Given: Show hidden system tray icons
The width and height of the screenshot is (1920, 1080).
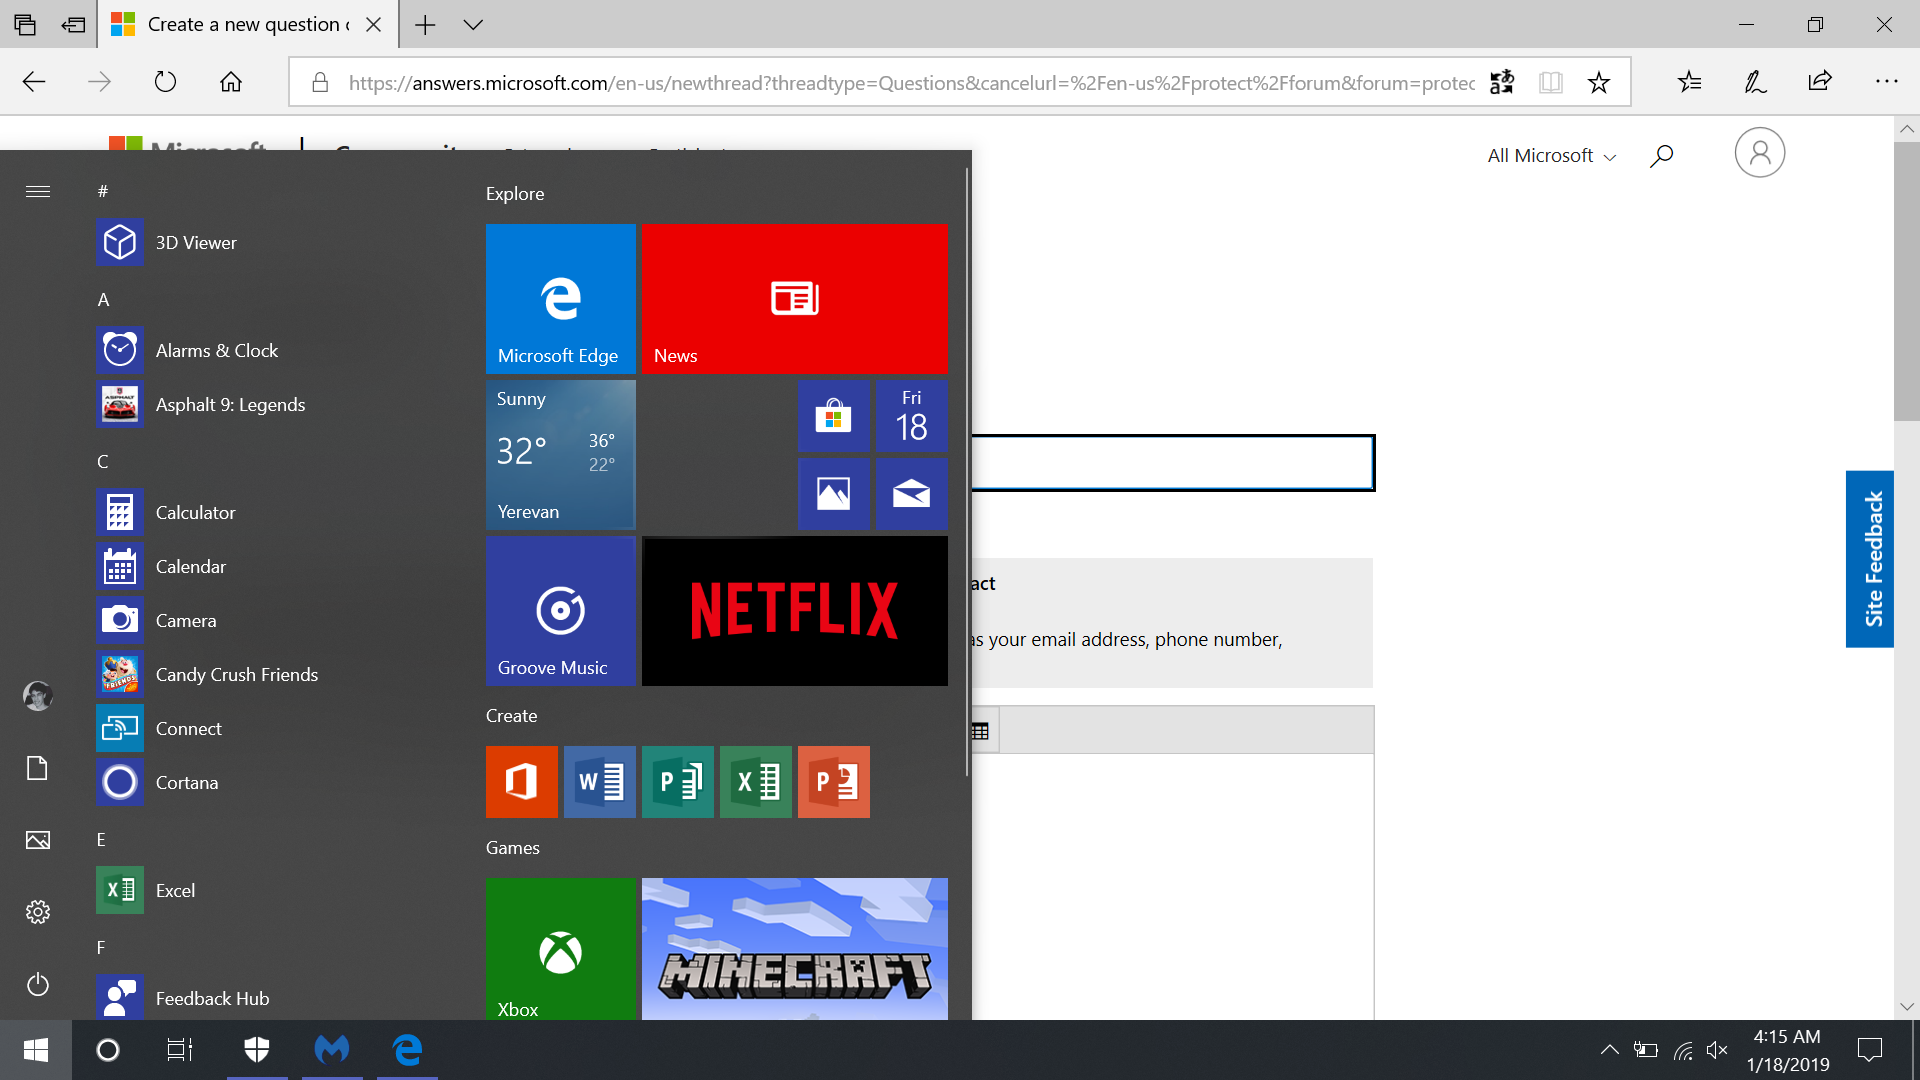Looking at the screenshot, I should point(1609,1050).
